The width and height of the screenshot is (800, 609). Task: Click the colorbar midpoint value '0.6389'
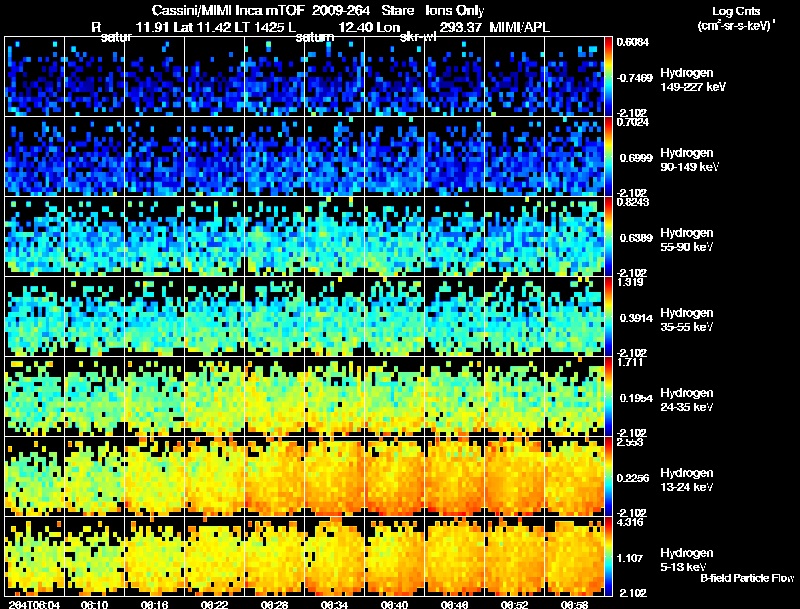pyautogui.click(x=636, y=238)
